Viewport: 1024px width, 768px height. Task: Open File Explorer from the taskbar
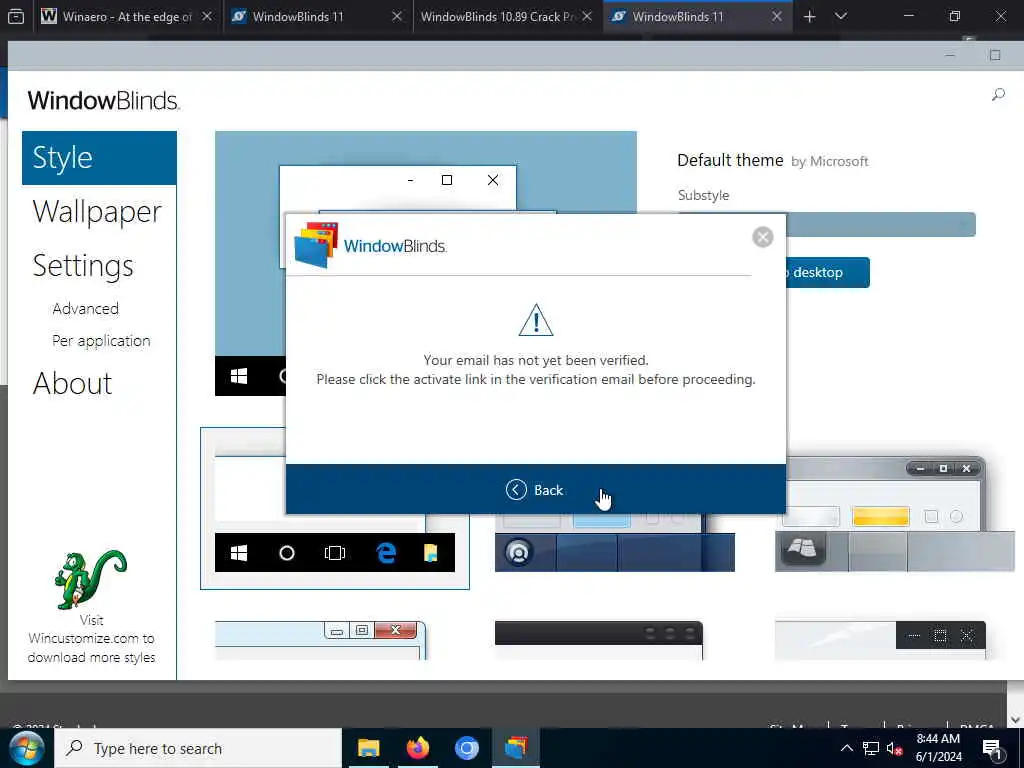pyautogui.click(x=368, y=748)
